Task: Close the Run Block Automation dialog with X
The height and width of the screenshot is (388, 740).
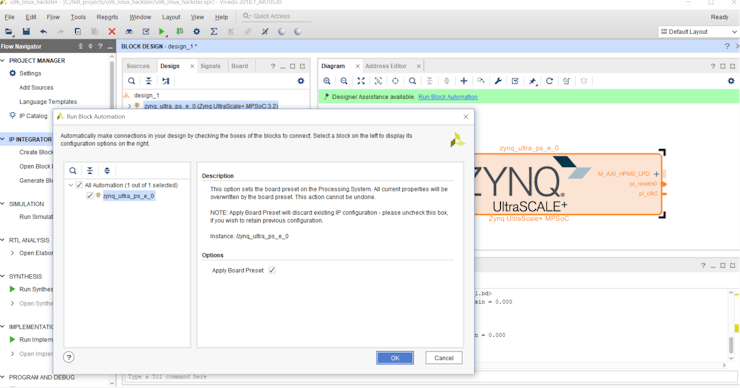Action: coord(466,117)
